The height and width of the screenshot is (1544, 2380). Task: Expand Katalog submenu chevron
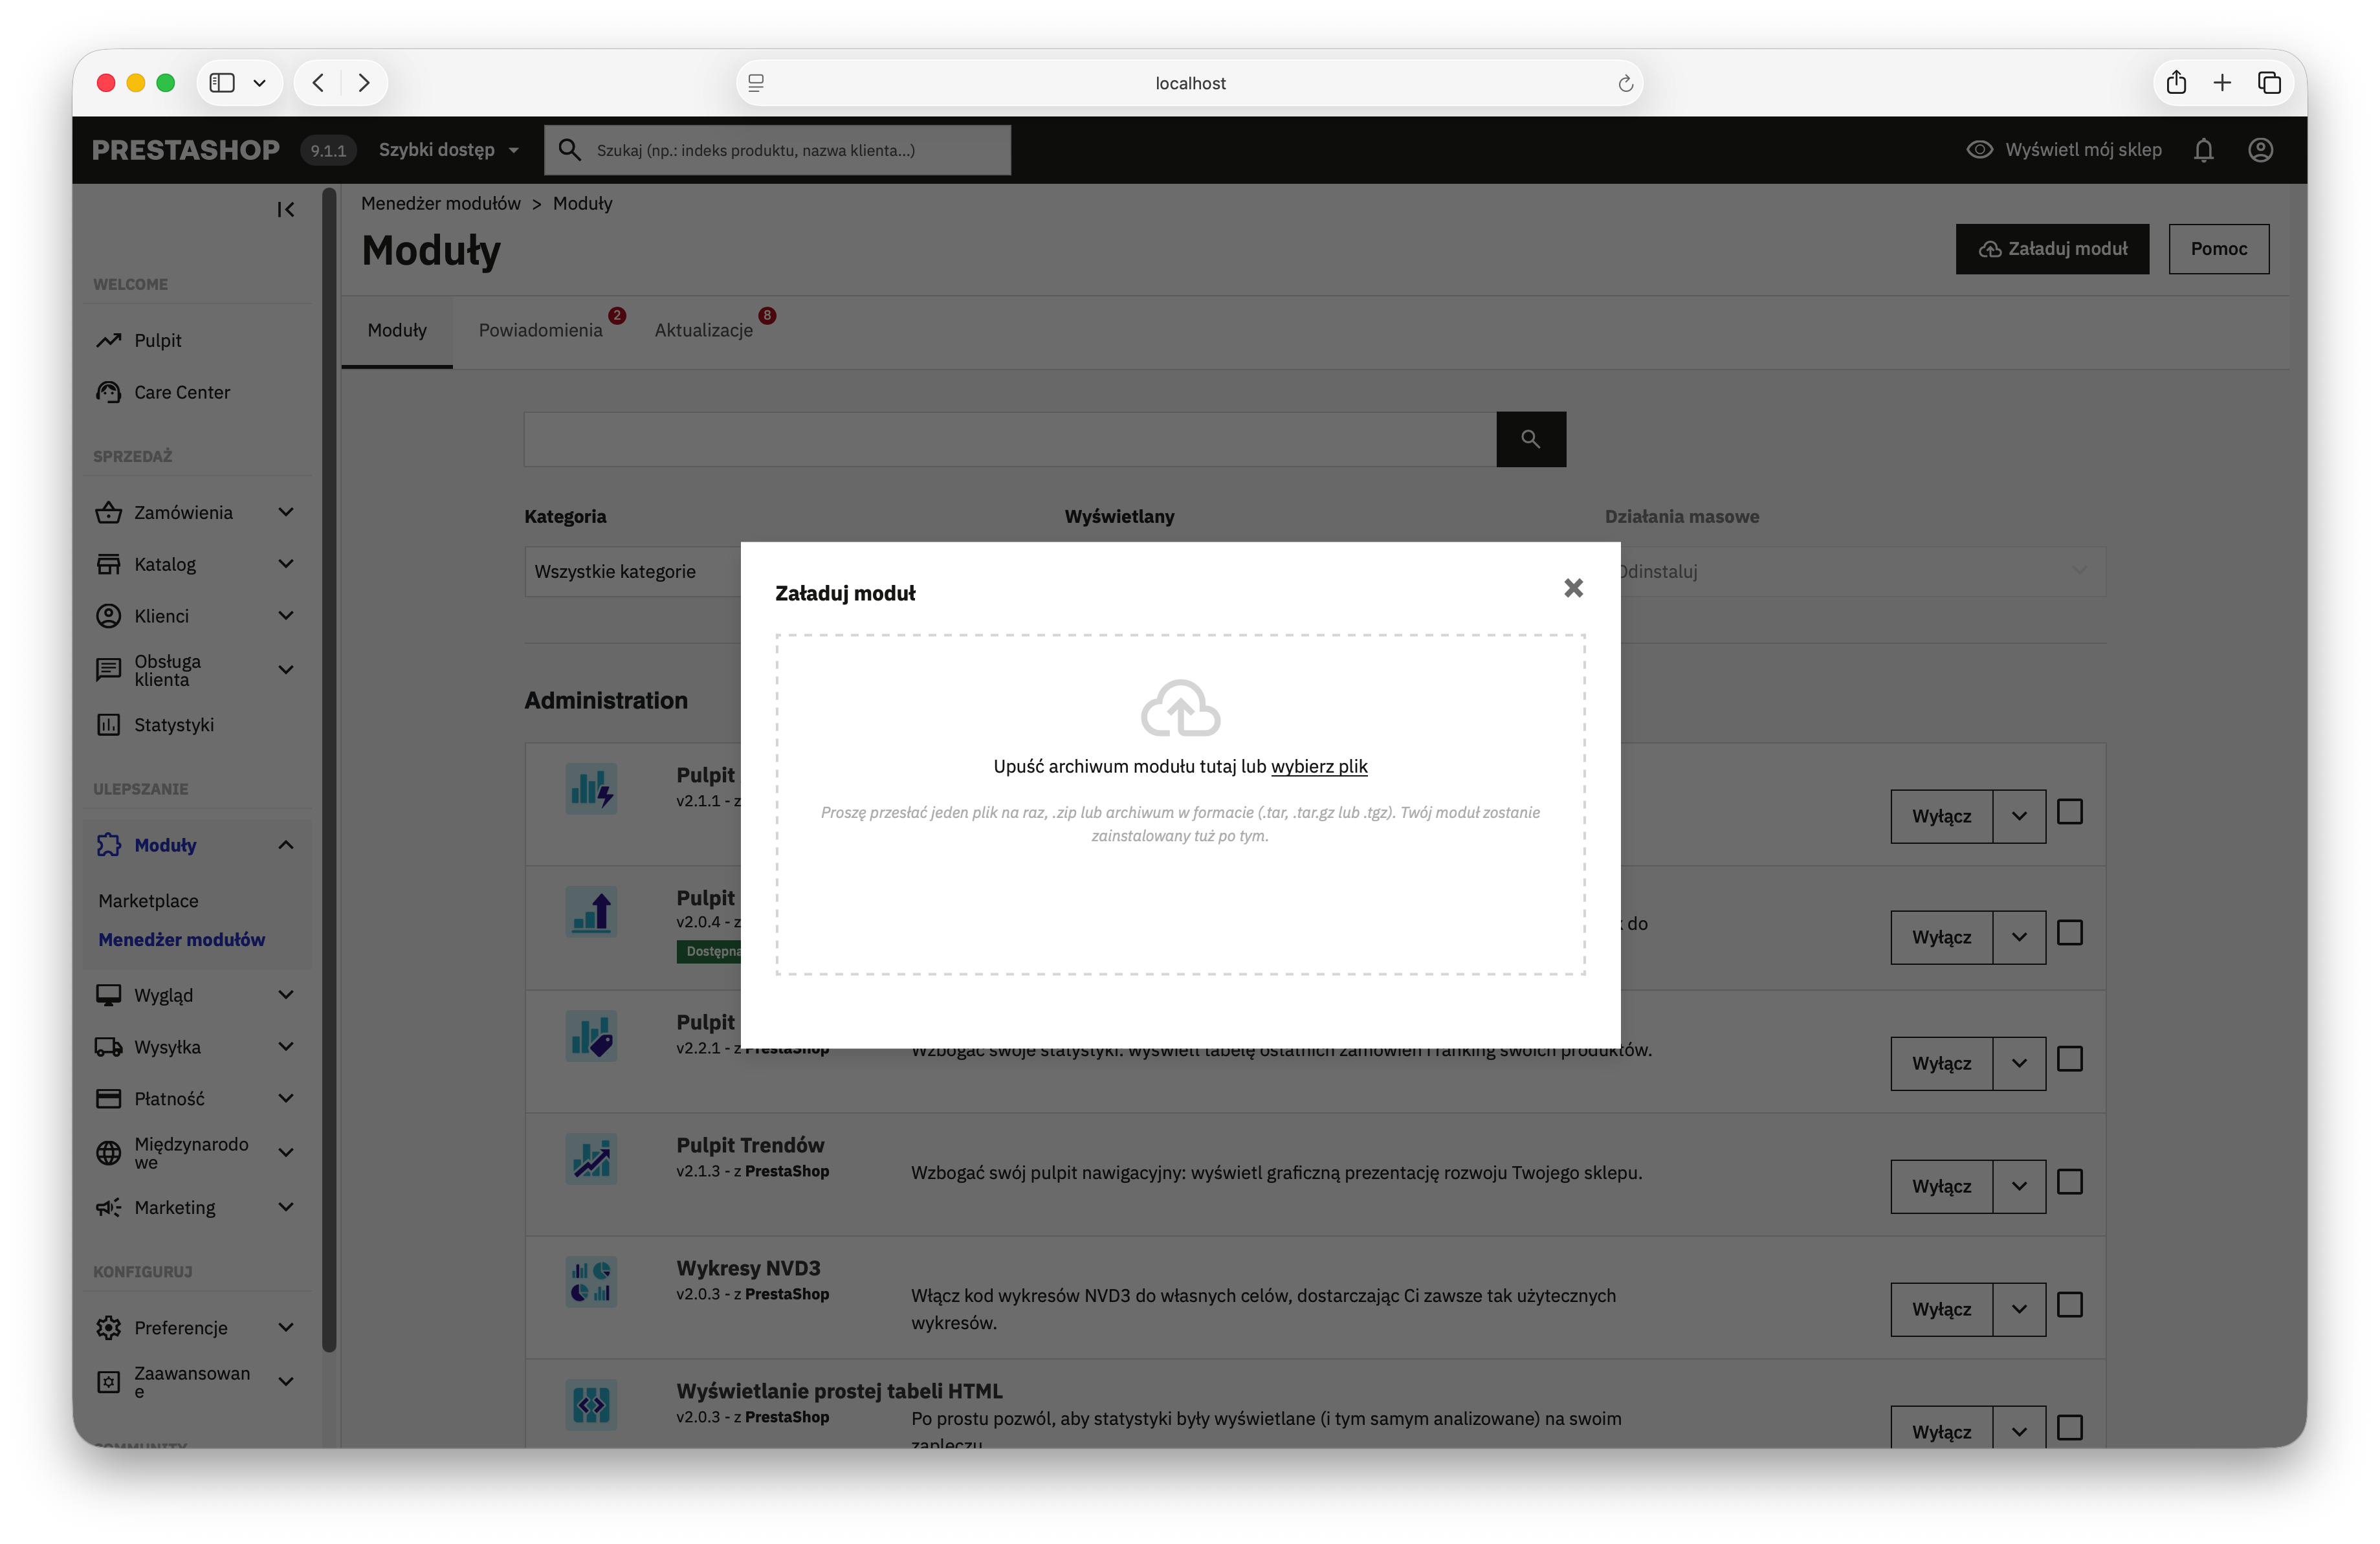pos(286,564)
